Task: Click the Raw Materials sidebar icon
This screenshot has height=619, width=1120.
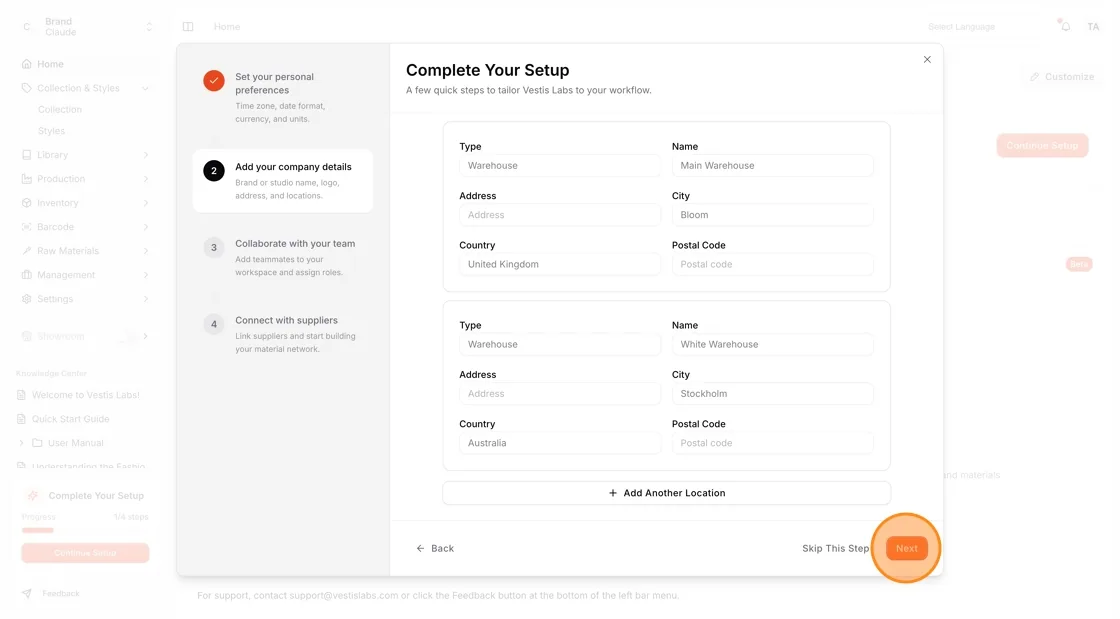Action: pos(26,251)
